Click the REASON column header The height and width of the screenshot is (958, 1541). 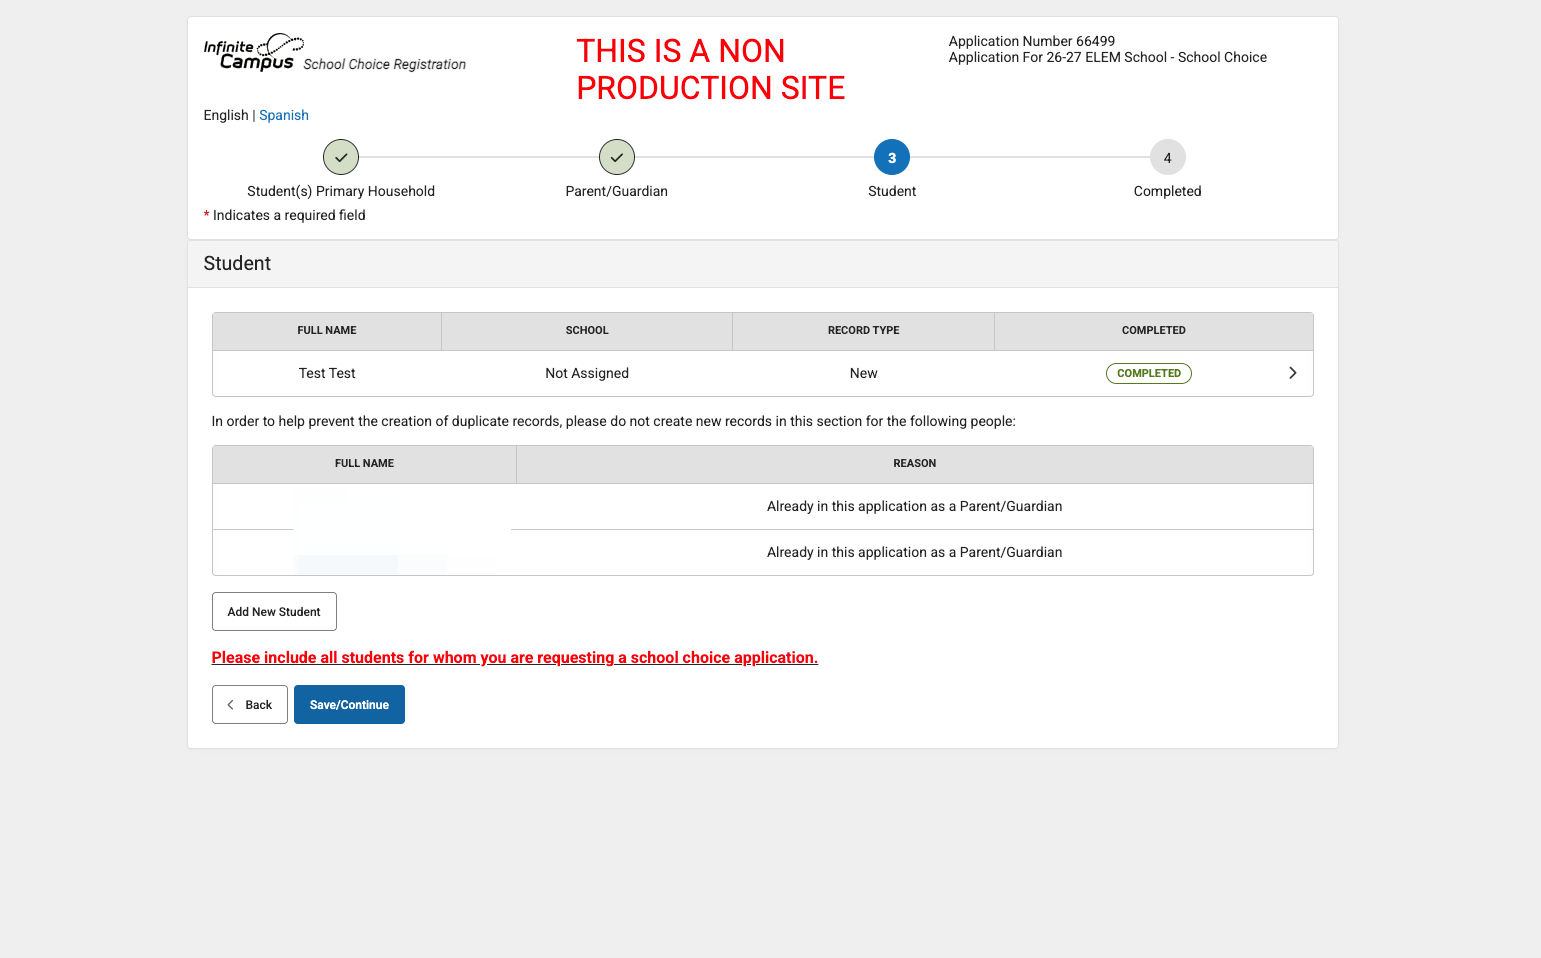click(915, 464)
